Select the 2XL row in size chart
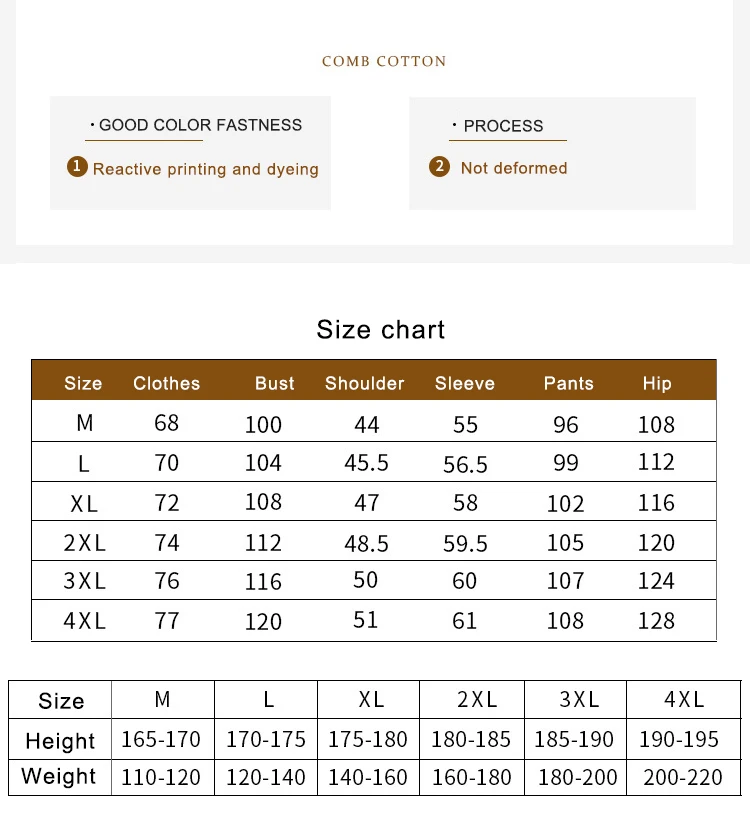The image size is (750, 826). tap(85, 543)
